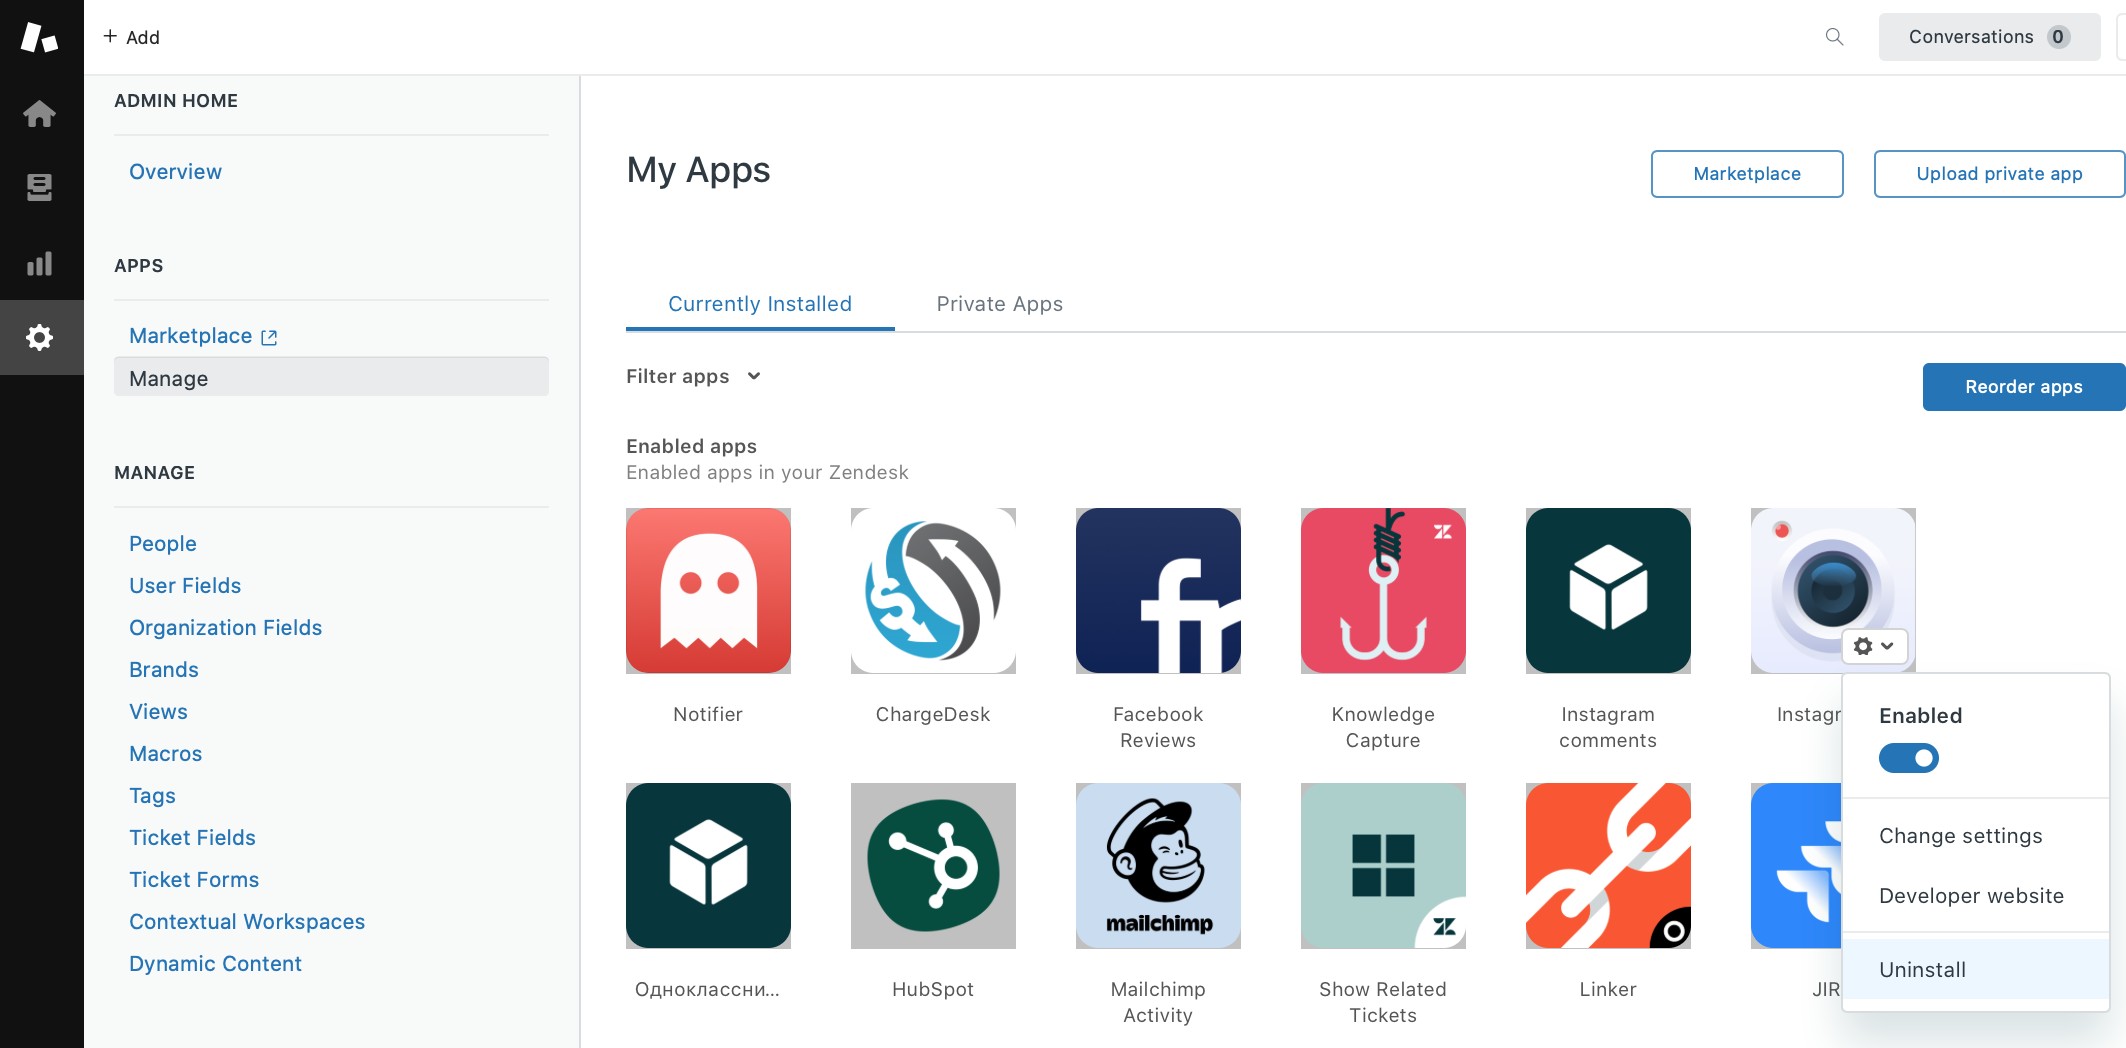
Task: Toggle the Enabled switch off
Action: 1908,758
